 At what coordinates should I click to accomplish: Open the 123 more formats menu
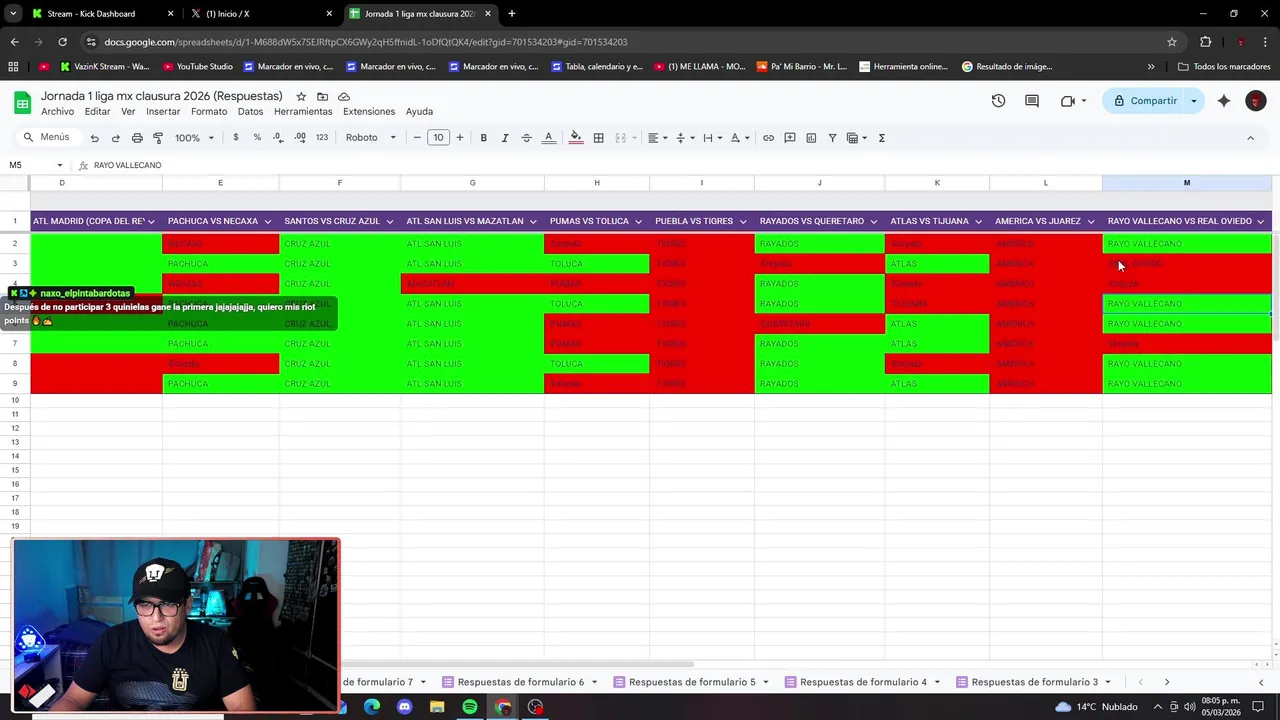[321, 138]
